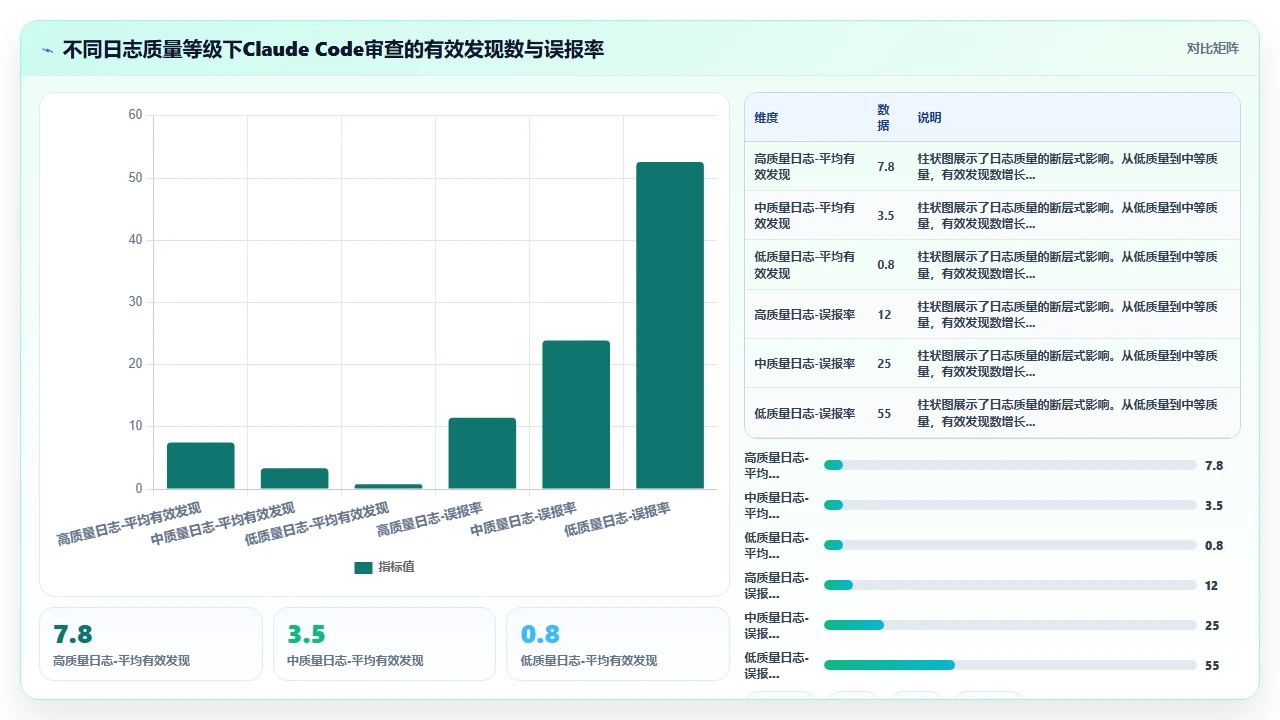Select the 说明 column header in the table
This screenshot has width=1280, height=720.
(929, 118)
